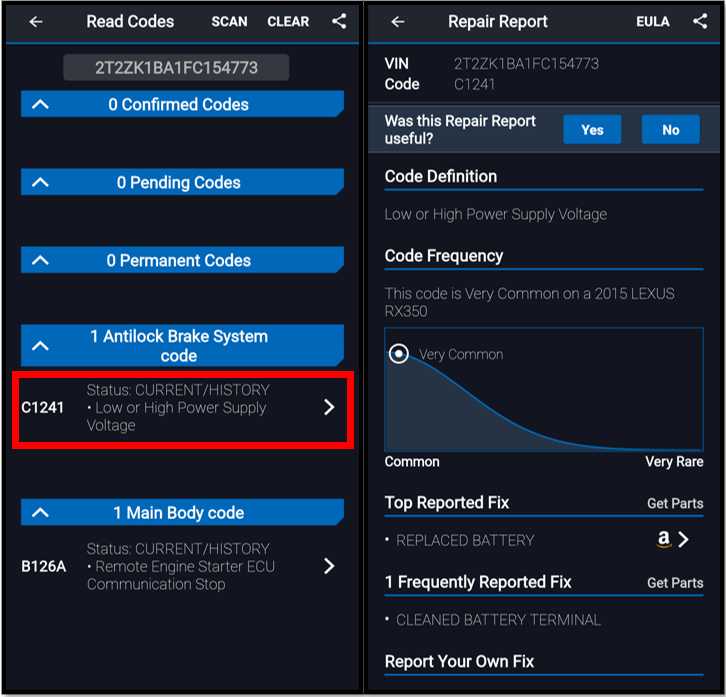This screenshot has width=726, height=697.
Task: Tap the share icon on Read Codes
Action: coord(339,21)
